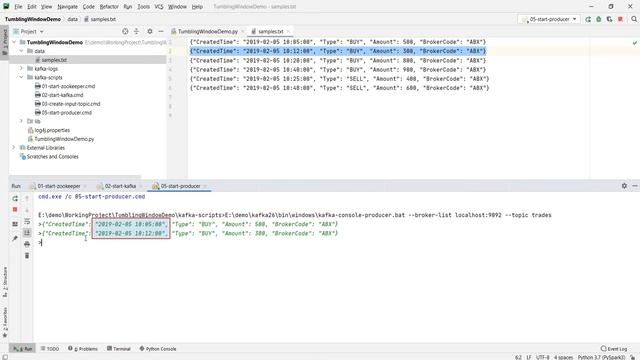Click the UTF-8 encoding in status bar

point(542,357)
